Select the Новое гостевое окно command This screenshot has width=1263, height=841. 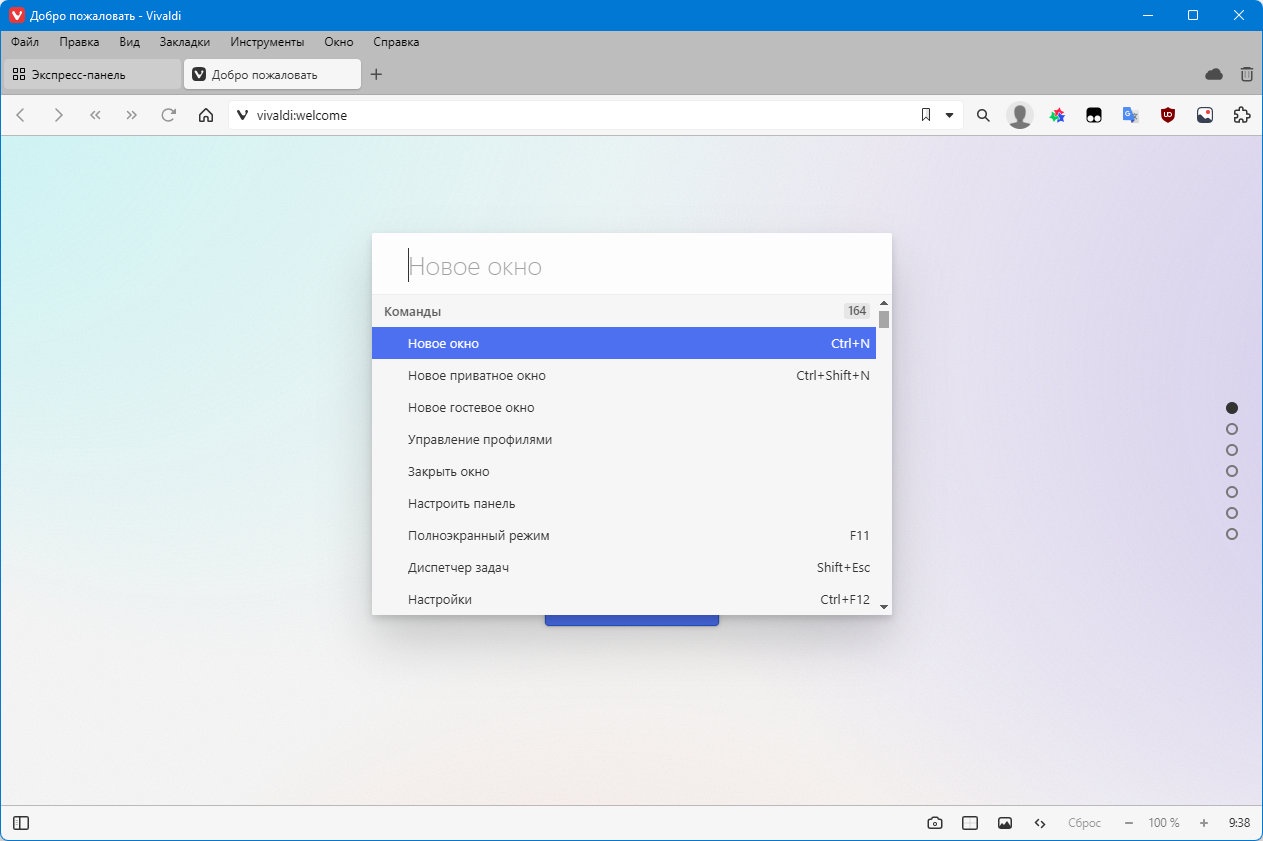pyautogui.click(x=624, y=407)
